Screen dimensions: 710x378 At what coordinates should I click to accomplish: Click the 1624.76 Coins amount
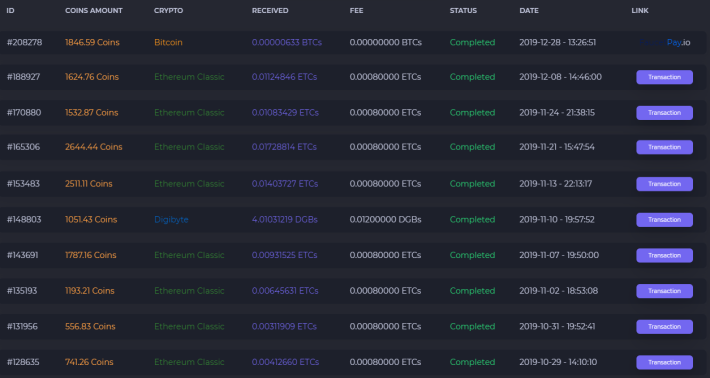click(92, 77)
